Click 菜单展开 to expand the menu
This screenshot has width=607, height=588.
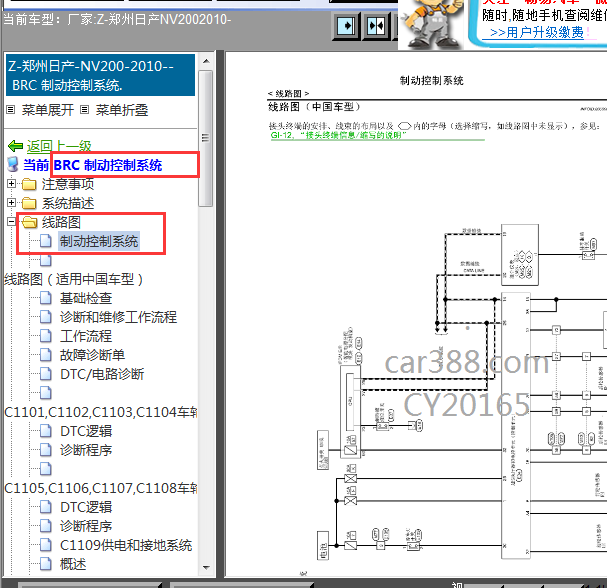click(48, 110)
